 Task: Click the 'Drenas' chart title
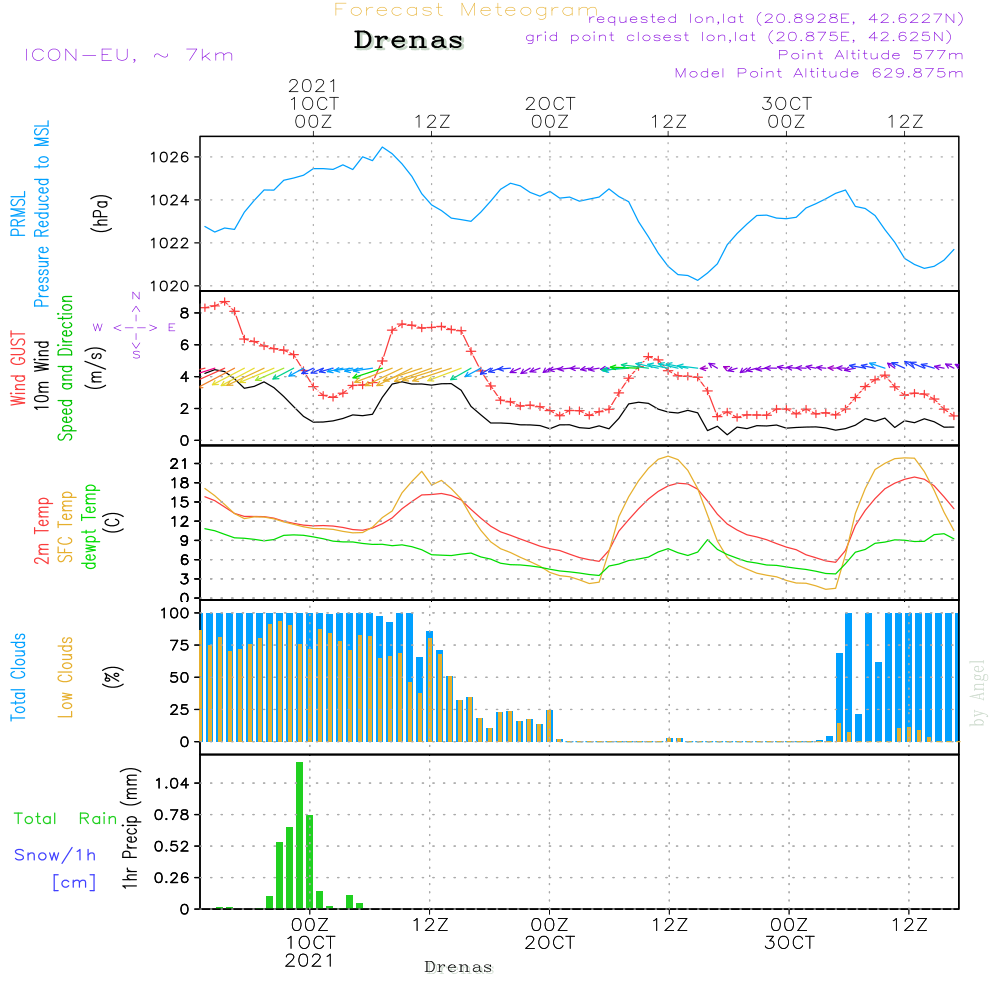click(409, 40)
